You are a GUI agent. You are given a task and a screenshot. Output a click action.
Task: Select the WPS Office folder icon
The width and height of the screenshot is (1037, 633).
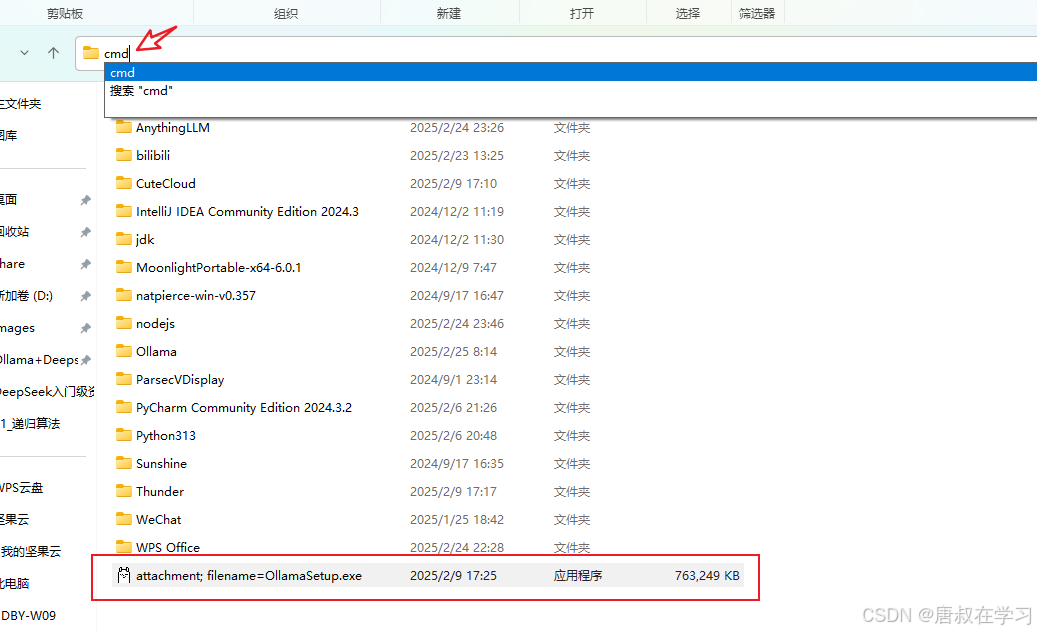point(124,546)
